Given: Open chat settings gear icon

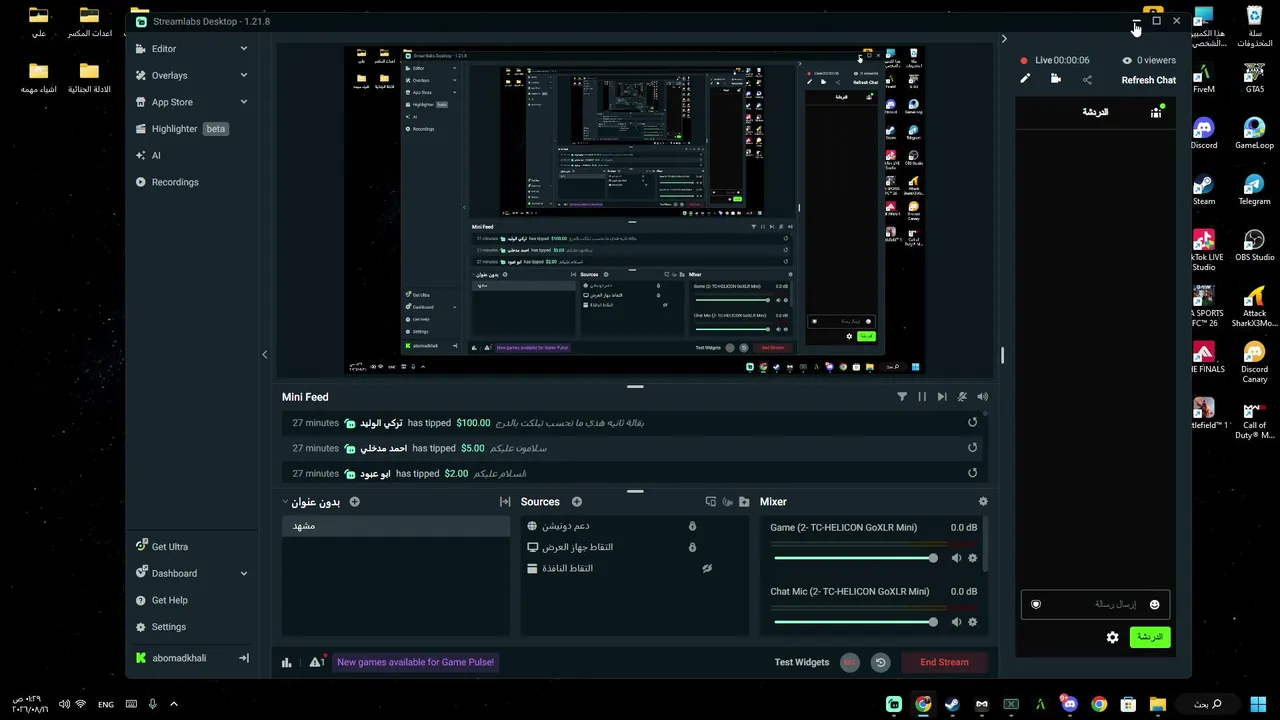Looking at the screenshot, I should point(1112,637).
